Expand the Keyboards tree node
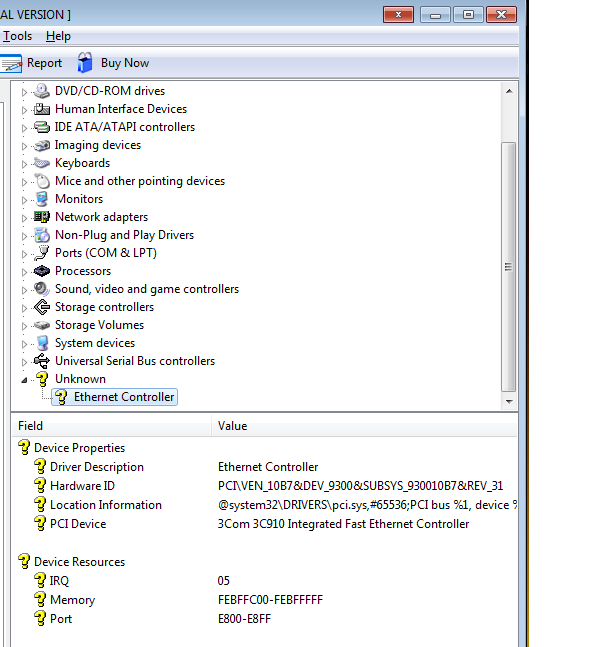This screenshot has height=647, width=614. [24, 164]
